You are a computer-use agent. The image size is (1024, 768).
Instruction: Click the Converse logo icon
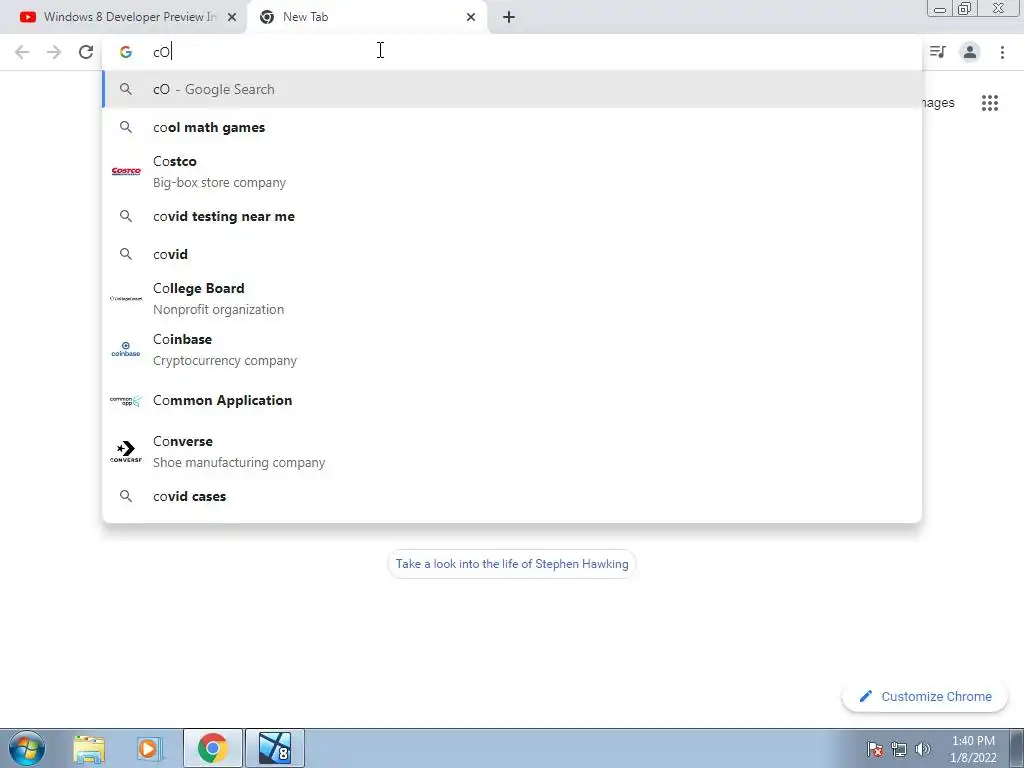126,451
